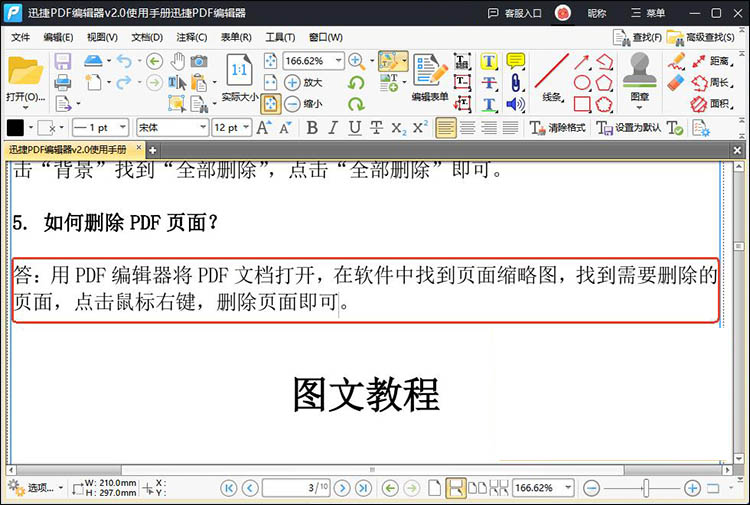Click the page number field 3/10

click(296, 488)
